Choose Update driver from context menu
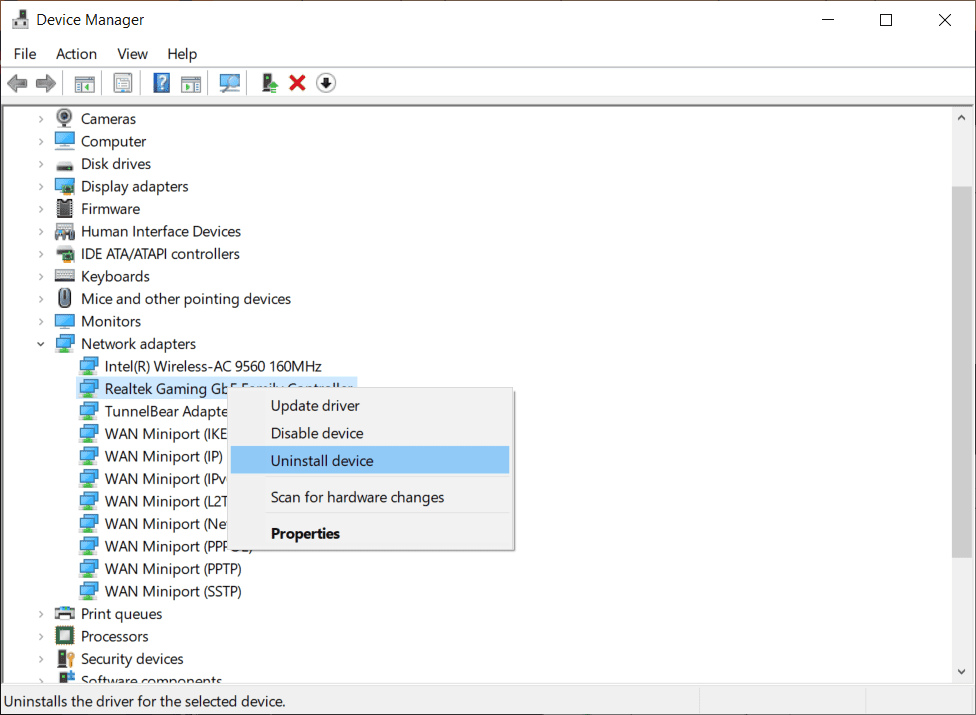The height and width of the screenshot is (715, 976). pyautogui.click(x=370, y=406)
